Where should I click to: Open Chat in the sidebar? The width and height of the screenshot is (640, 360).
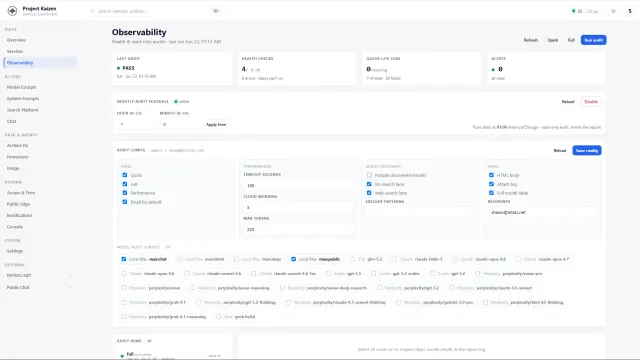pos(40,121)
